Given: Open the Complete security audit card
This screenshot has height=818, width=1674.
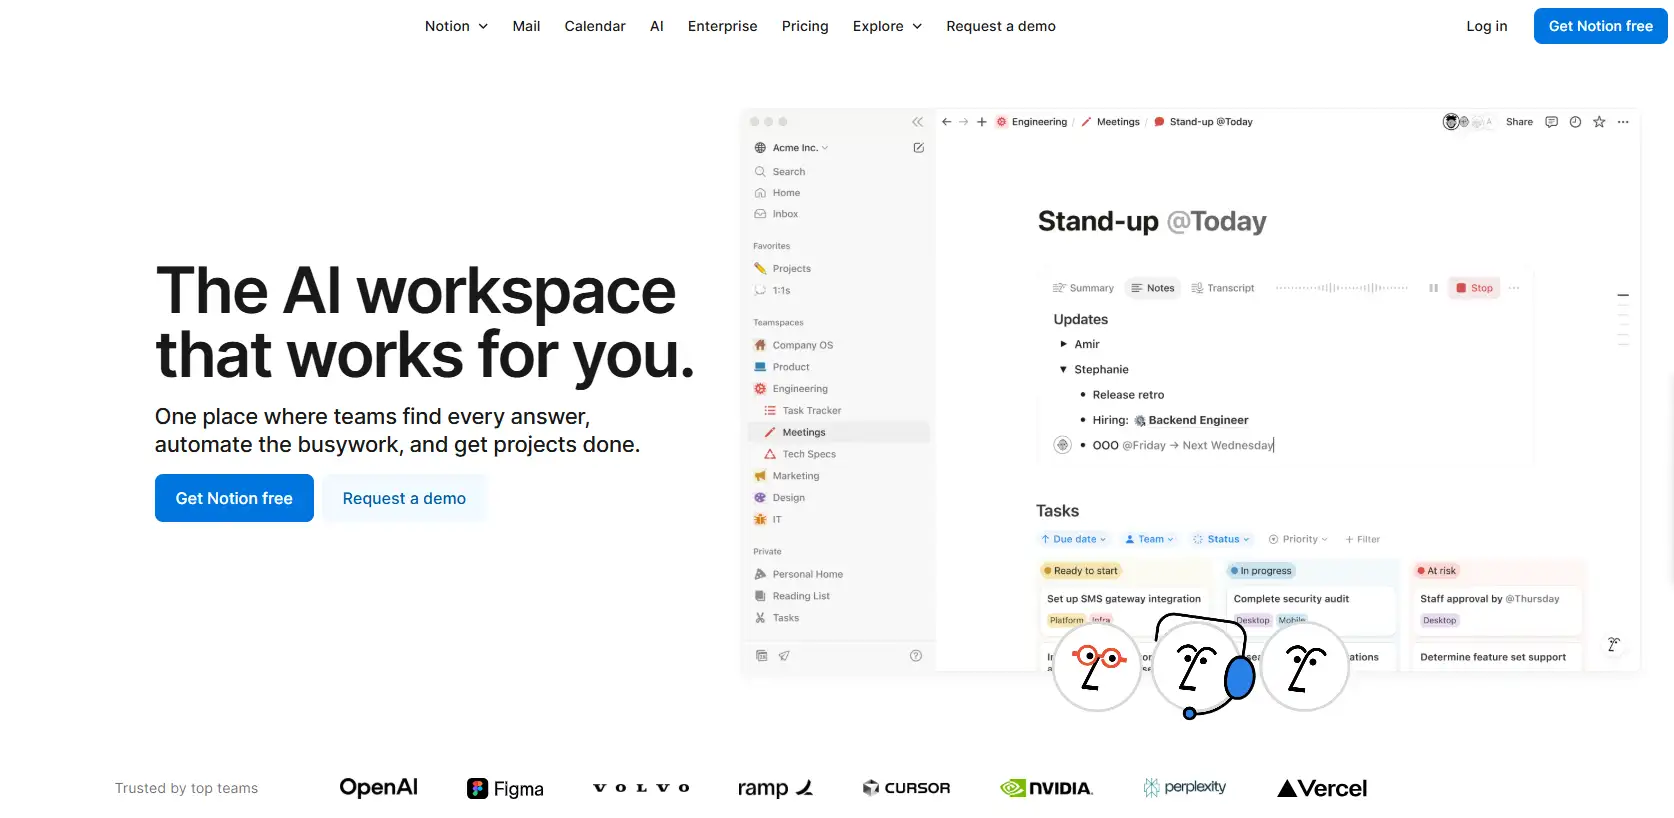Looking at the screenshot, I should (x=1311, y=608).
